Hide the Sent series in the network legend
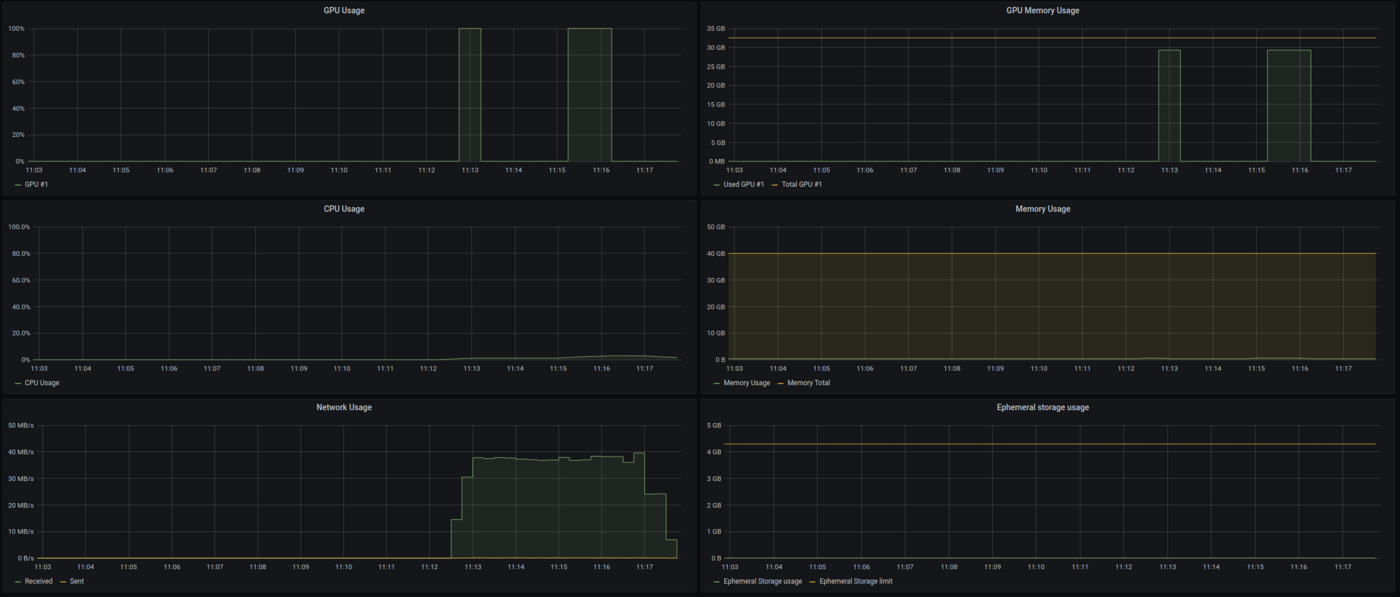 click(x=76, y=581)
